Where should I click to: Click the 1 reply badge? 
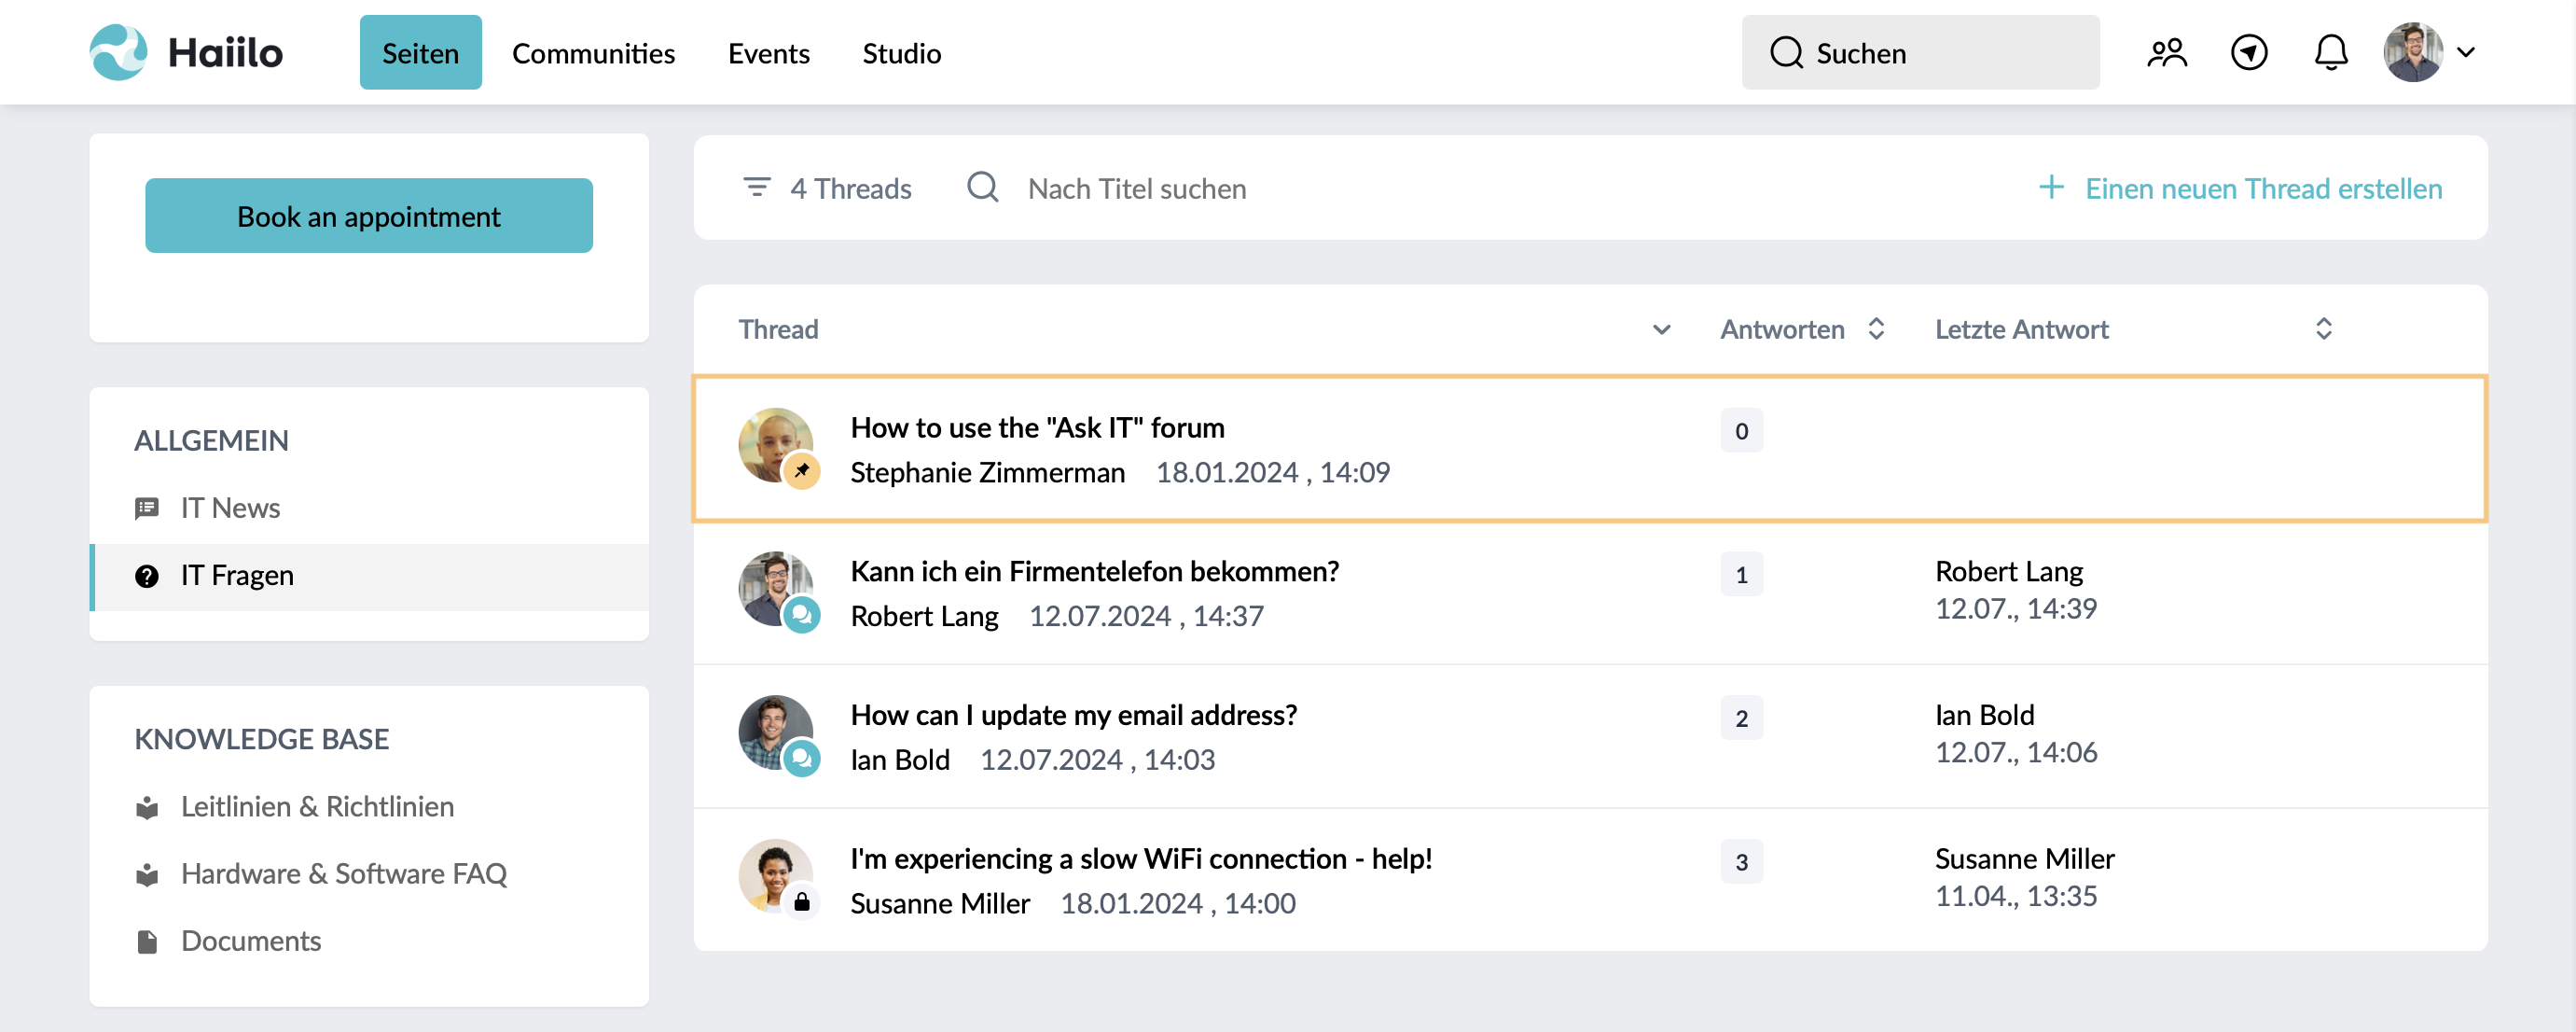pyautogui.click(x=1741, y=575)
